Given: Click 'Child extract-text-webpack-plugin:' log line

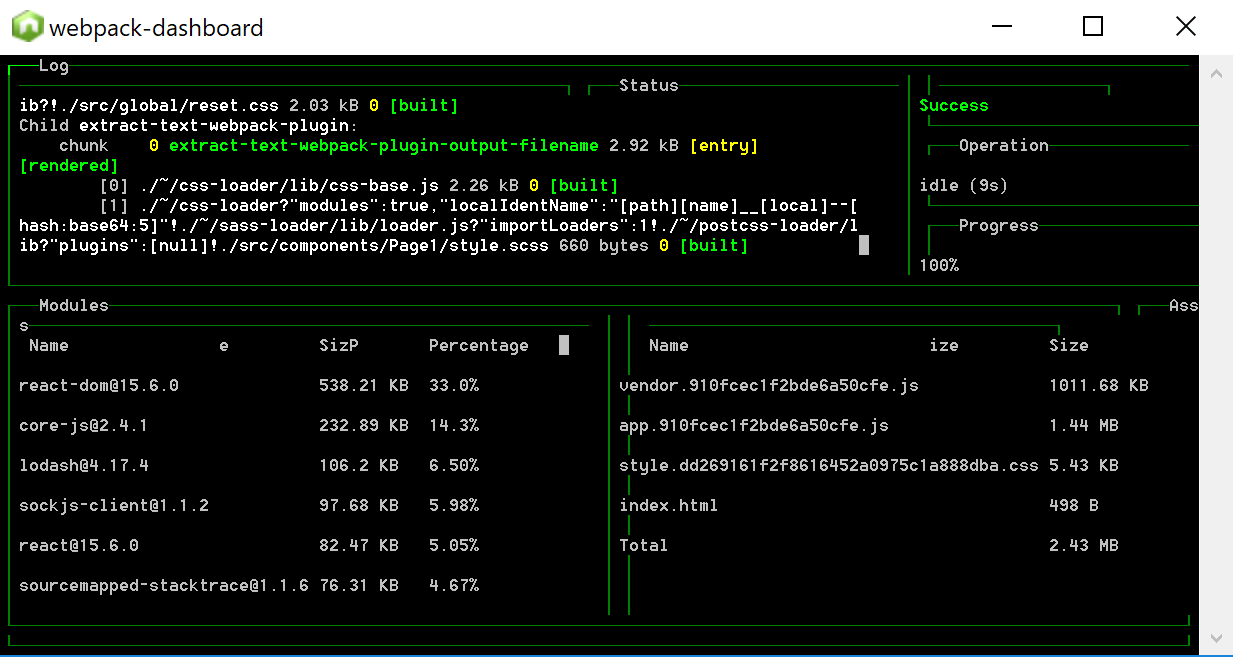Looking at the screenshot, I should coord(189,126).
